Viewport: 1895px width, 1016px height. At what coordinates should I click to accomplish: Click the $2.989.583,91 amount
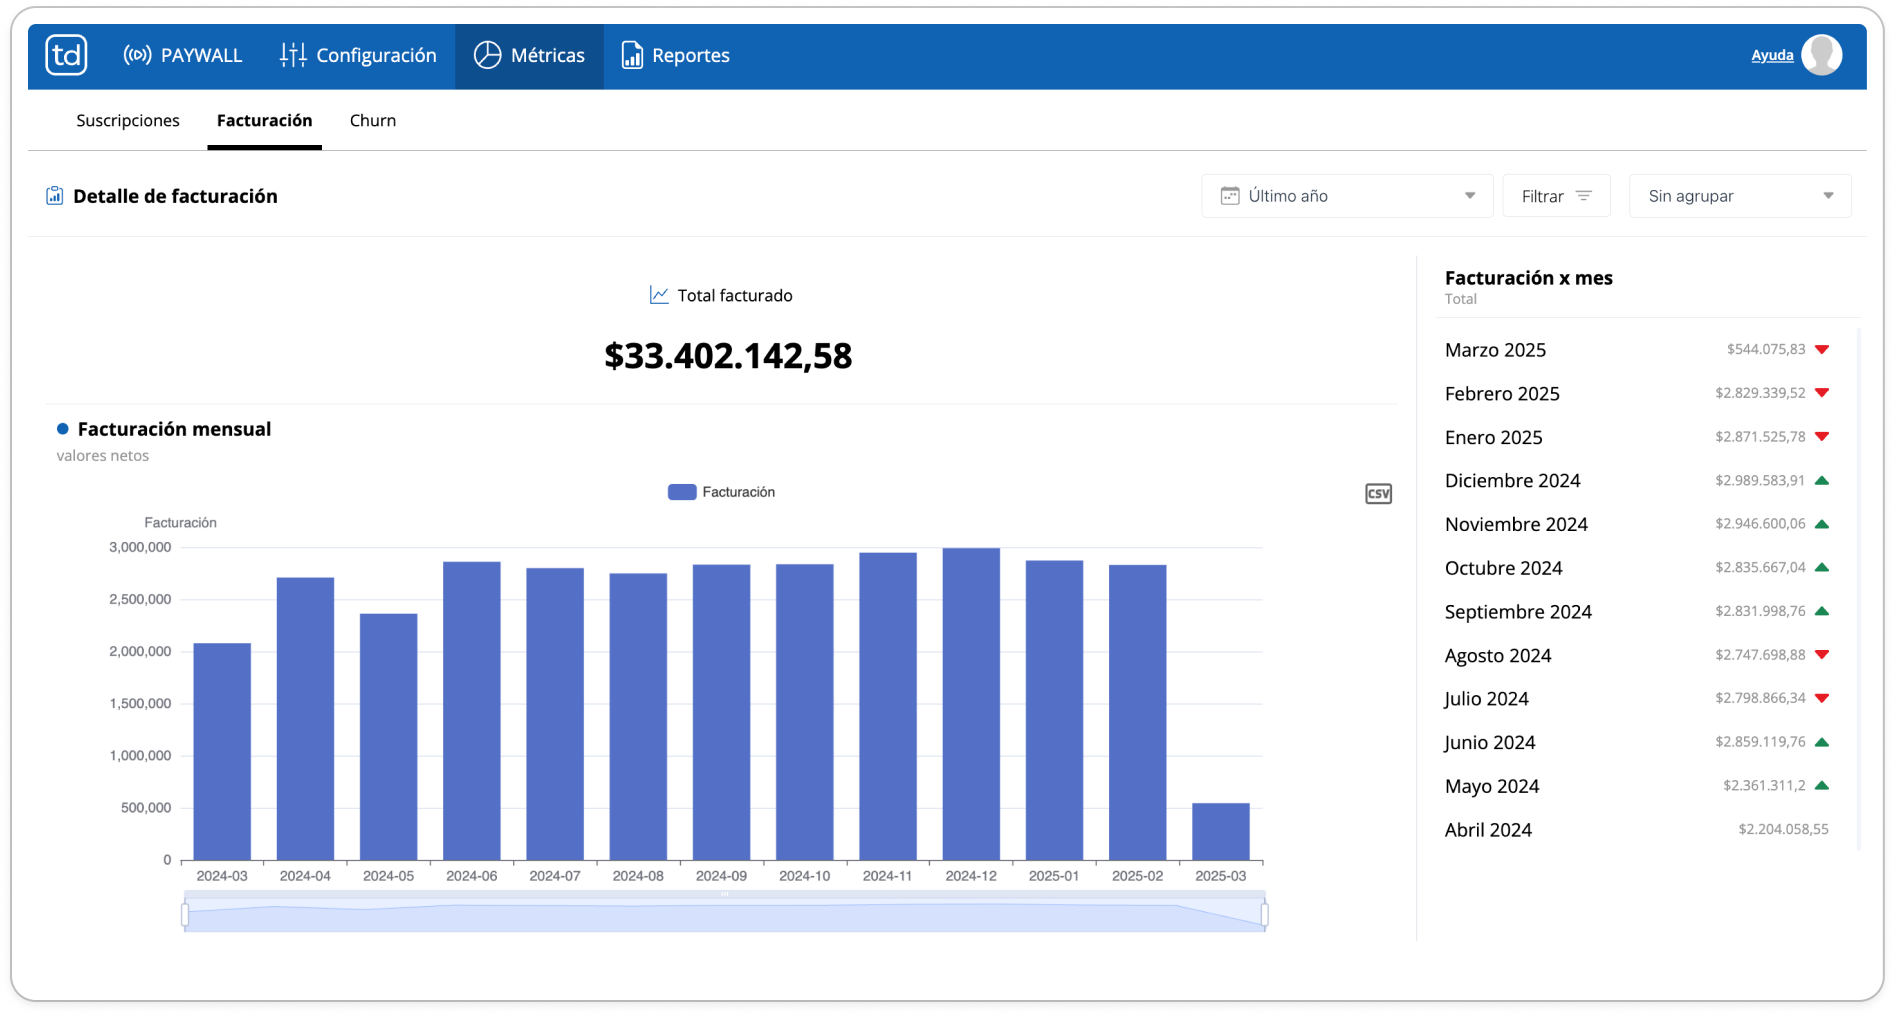(1760, 480)
